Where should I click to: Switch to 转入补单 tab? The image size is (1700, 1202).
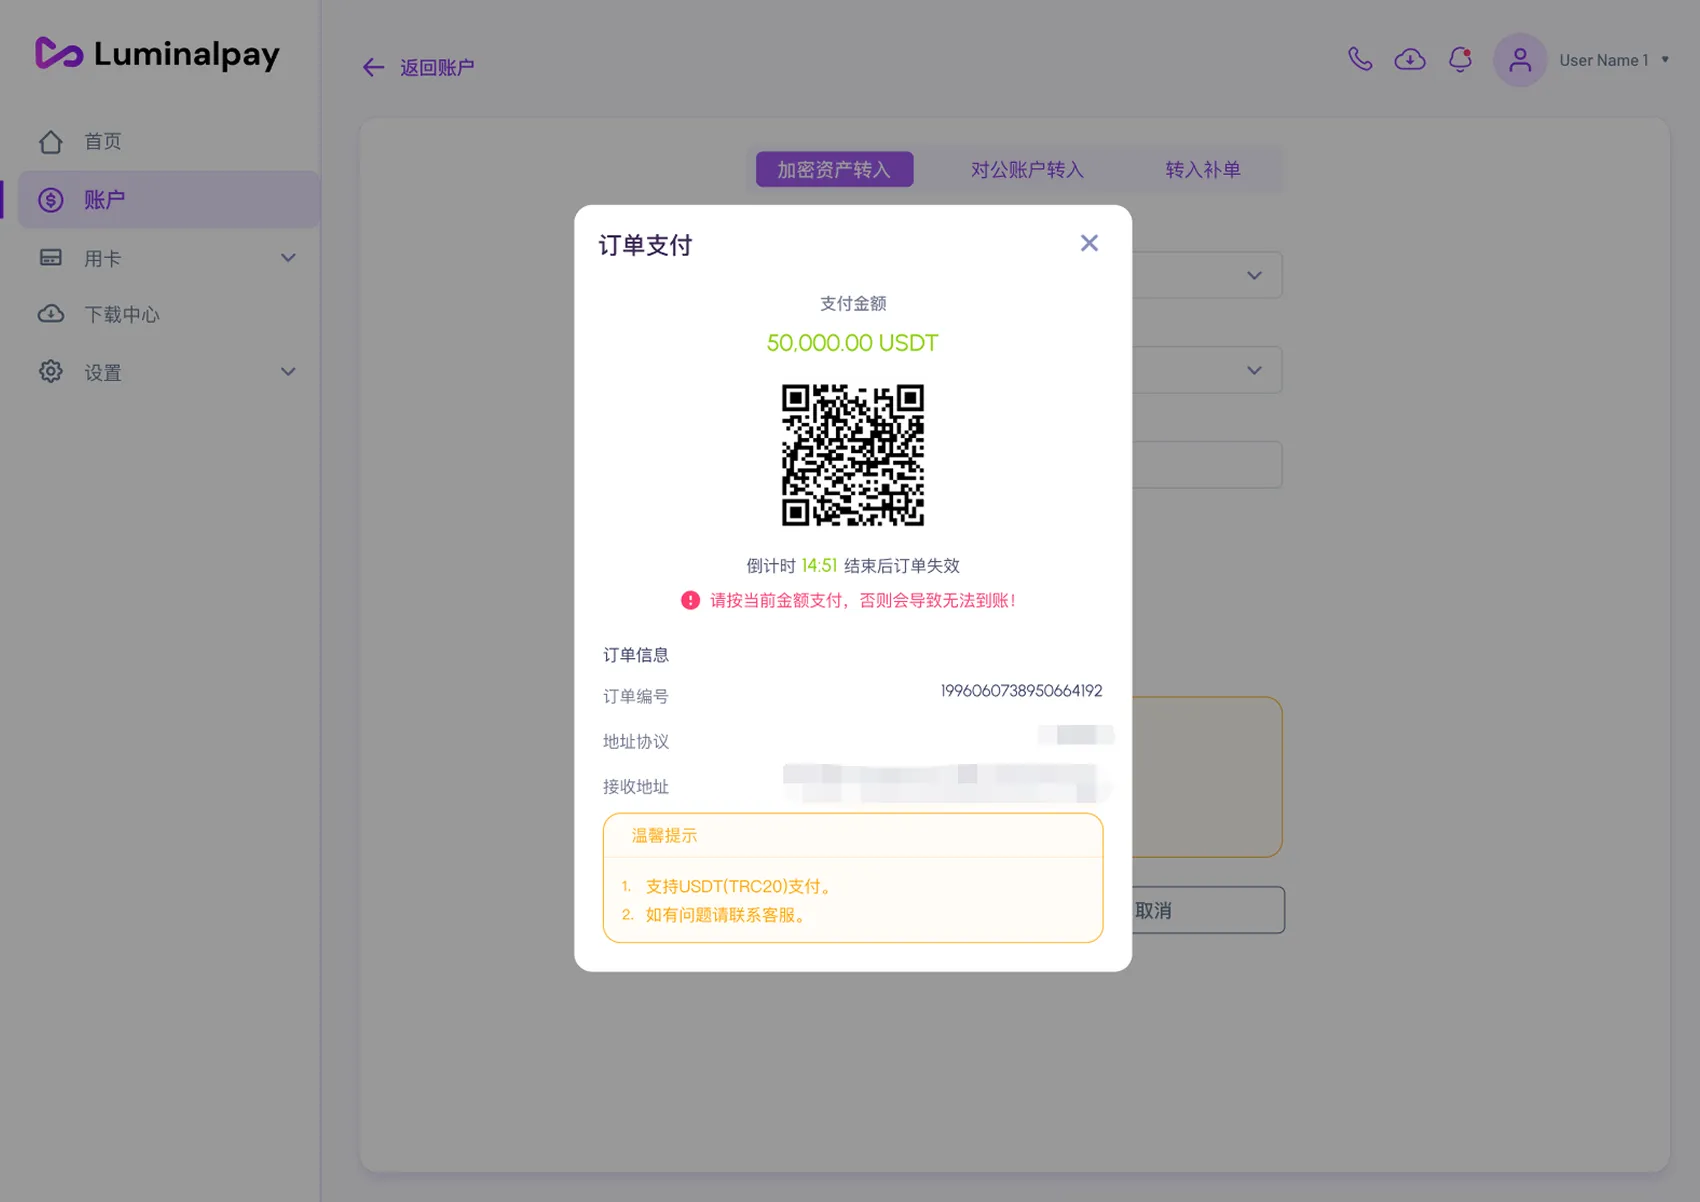(x=1202, y=170)
